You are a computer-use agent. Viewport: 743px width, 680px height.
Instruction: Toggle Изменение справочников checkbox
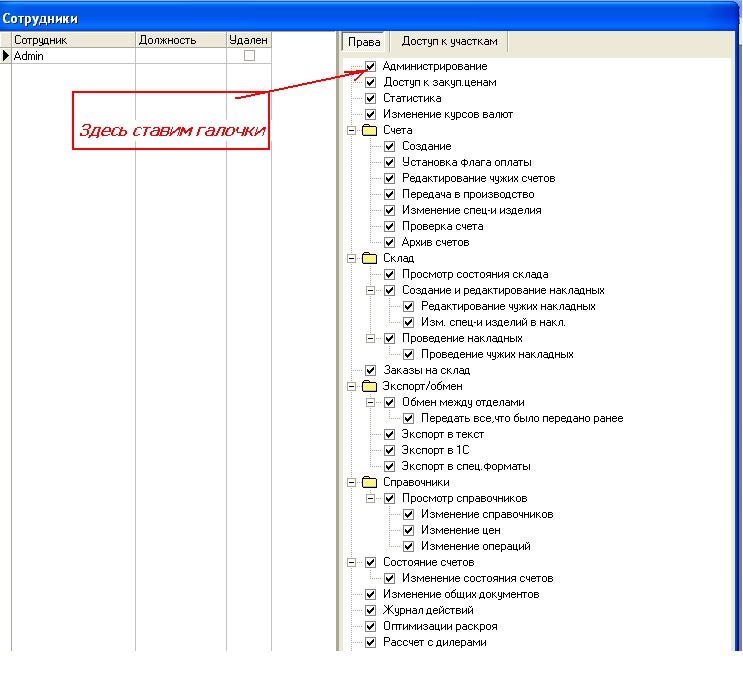(x=408, y=514)
